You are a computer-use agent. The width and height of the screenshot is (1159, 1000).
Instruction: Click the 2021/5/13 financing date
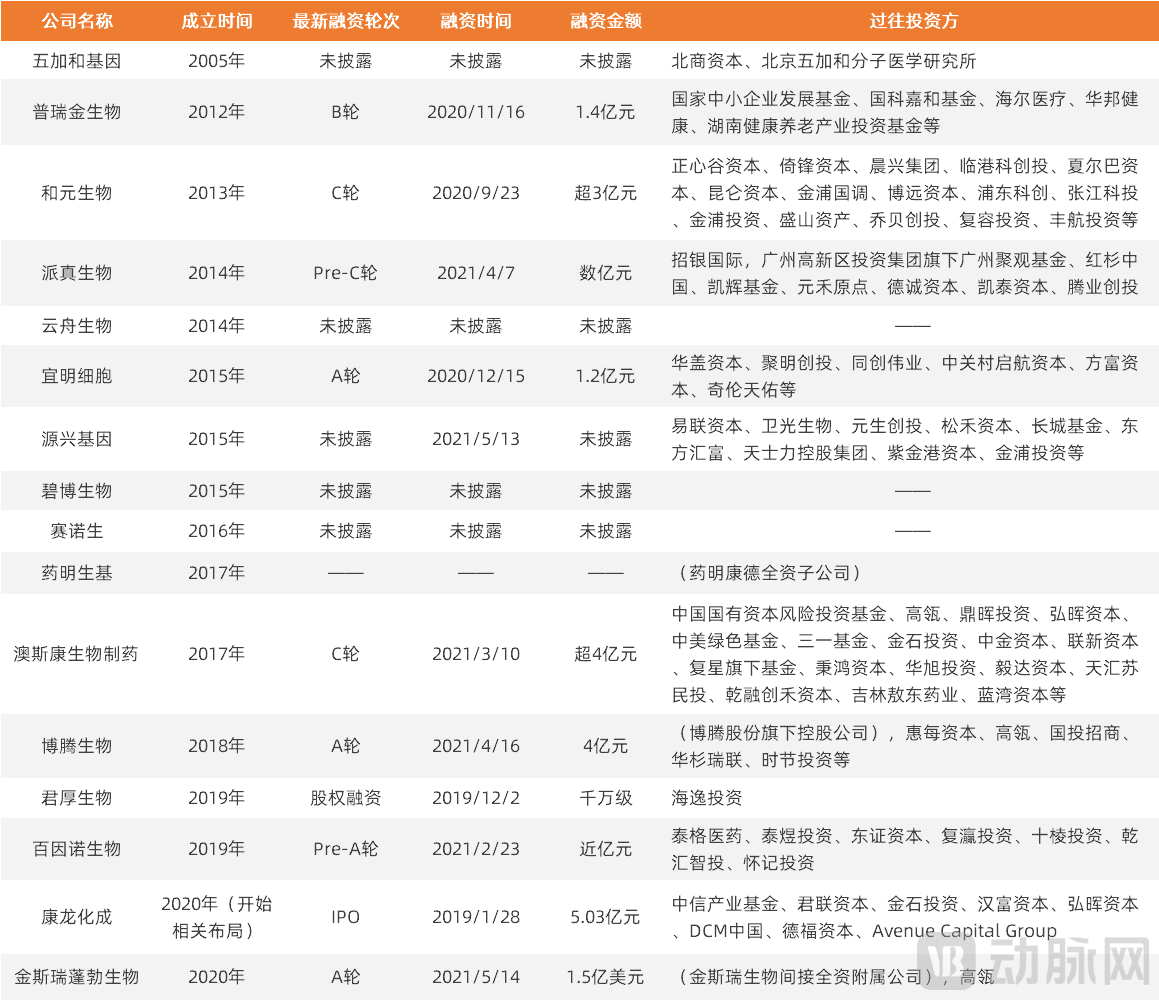(x=476, y=439)
